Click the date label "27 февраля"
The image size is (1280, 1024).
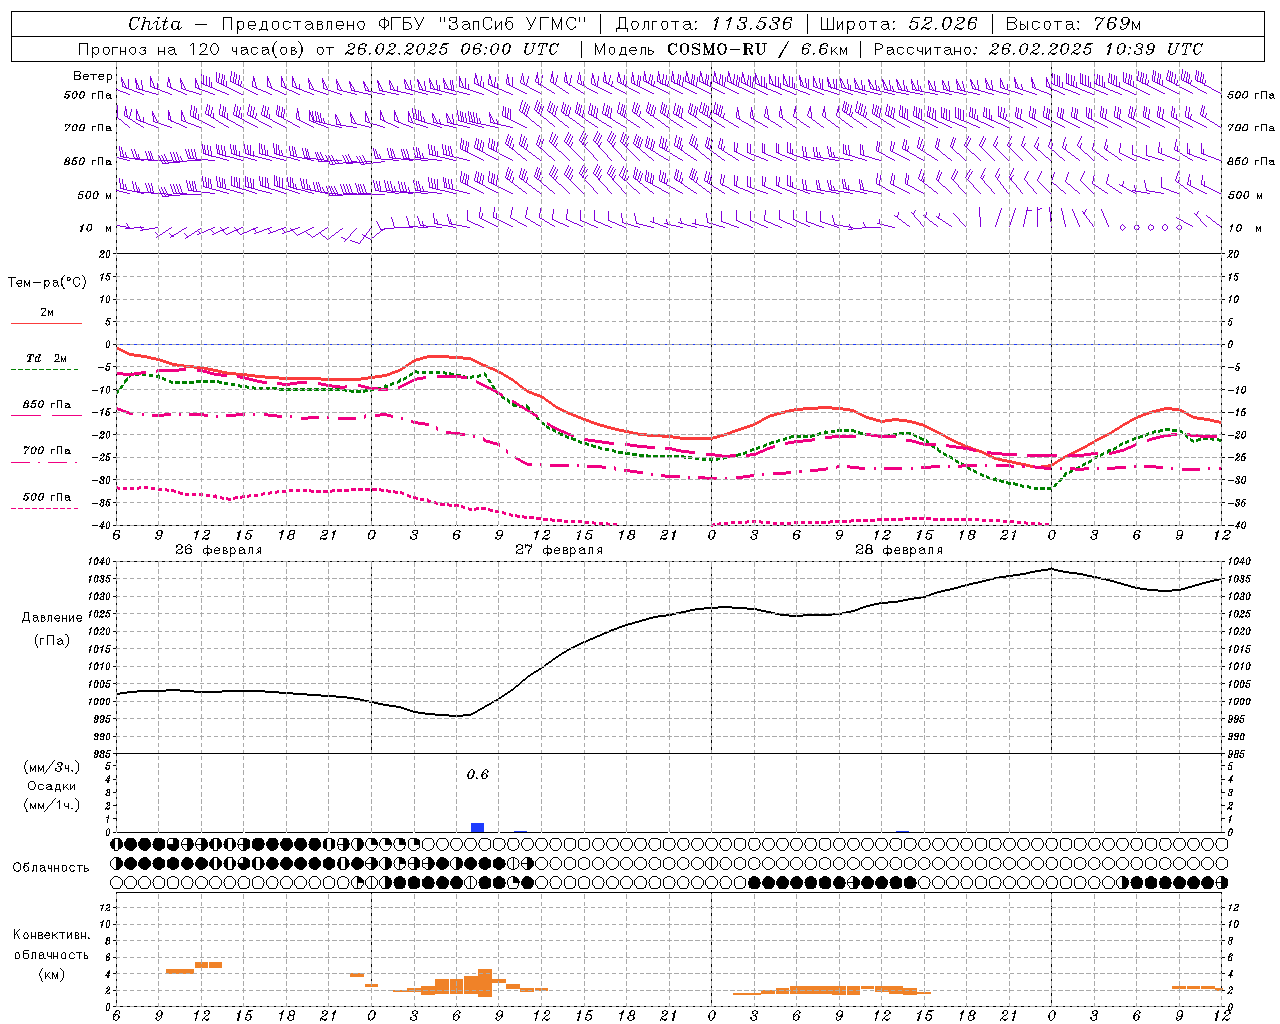pyautogui.click(x=558, y=550)
